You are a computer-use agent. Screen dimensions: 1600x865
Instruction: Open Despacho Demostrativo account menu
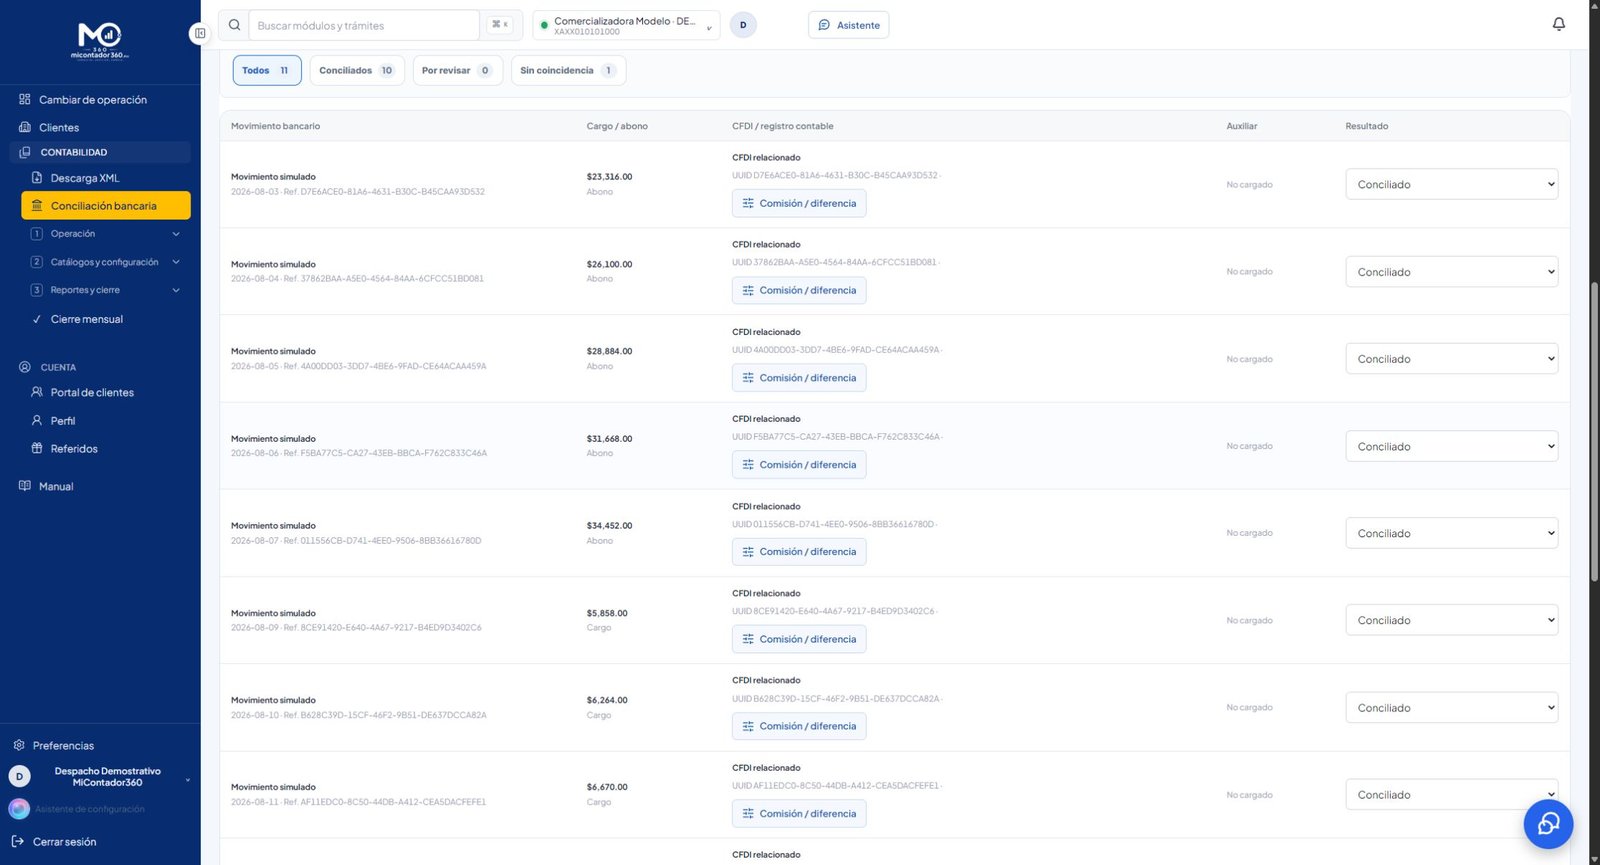point(100,777)
